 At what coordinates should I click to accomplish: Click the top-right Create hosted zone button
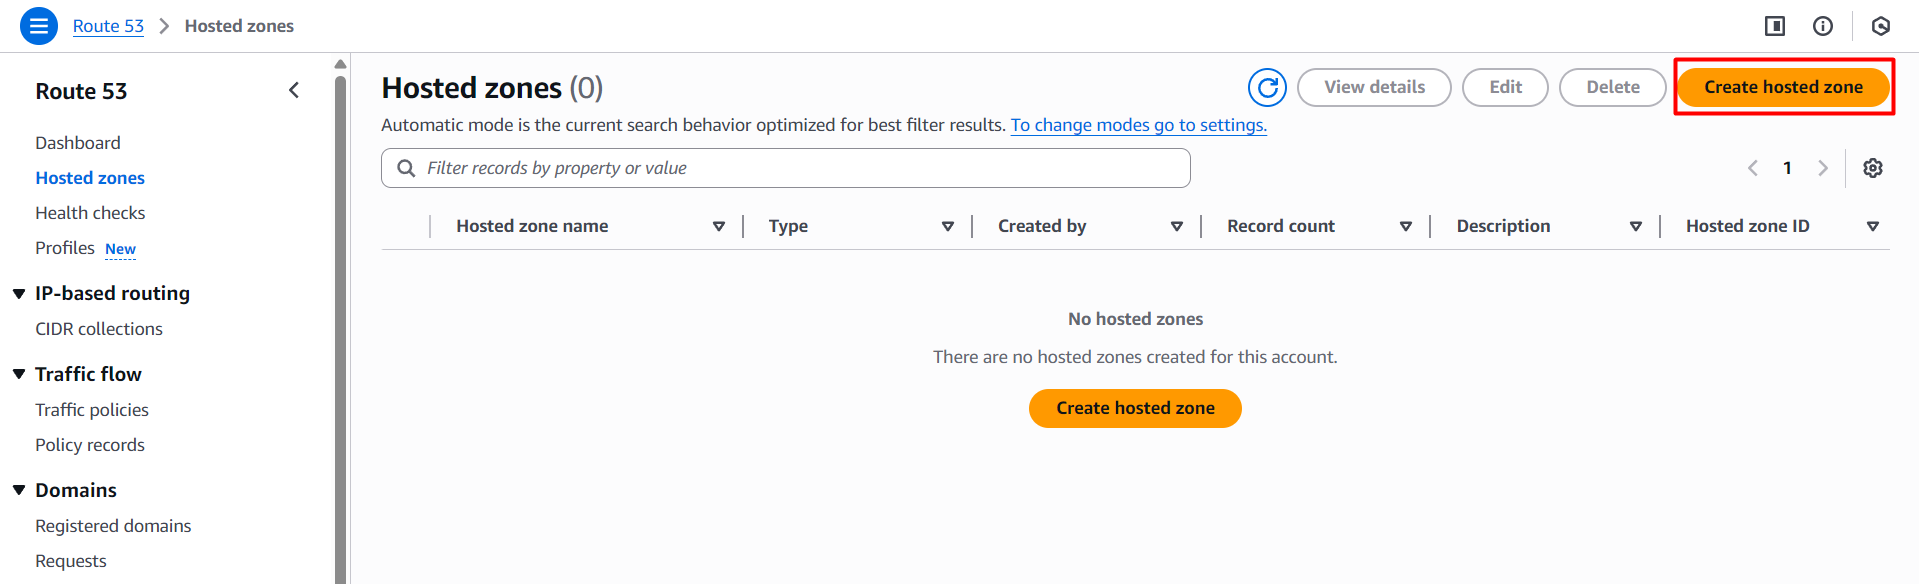click(x=1783, y=88)
